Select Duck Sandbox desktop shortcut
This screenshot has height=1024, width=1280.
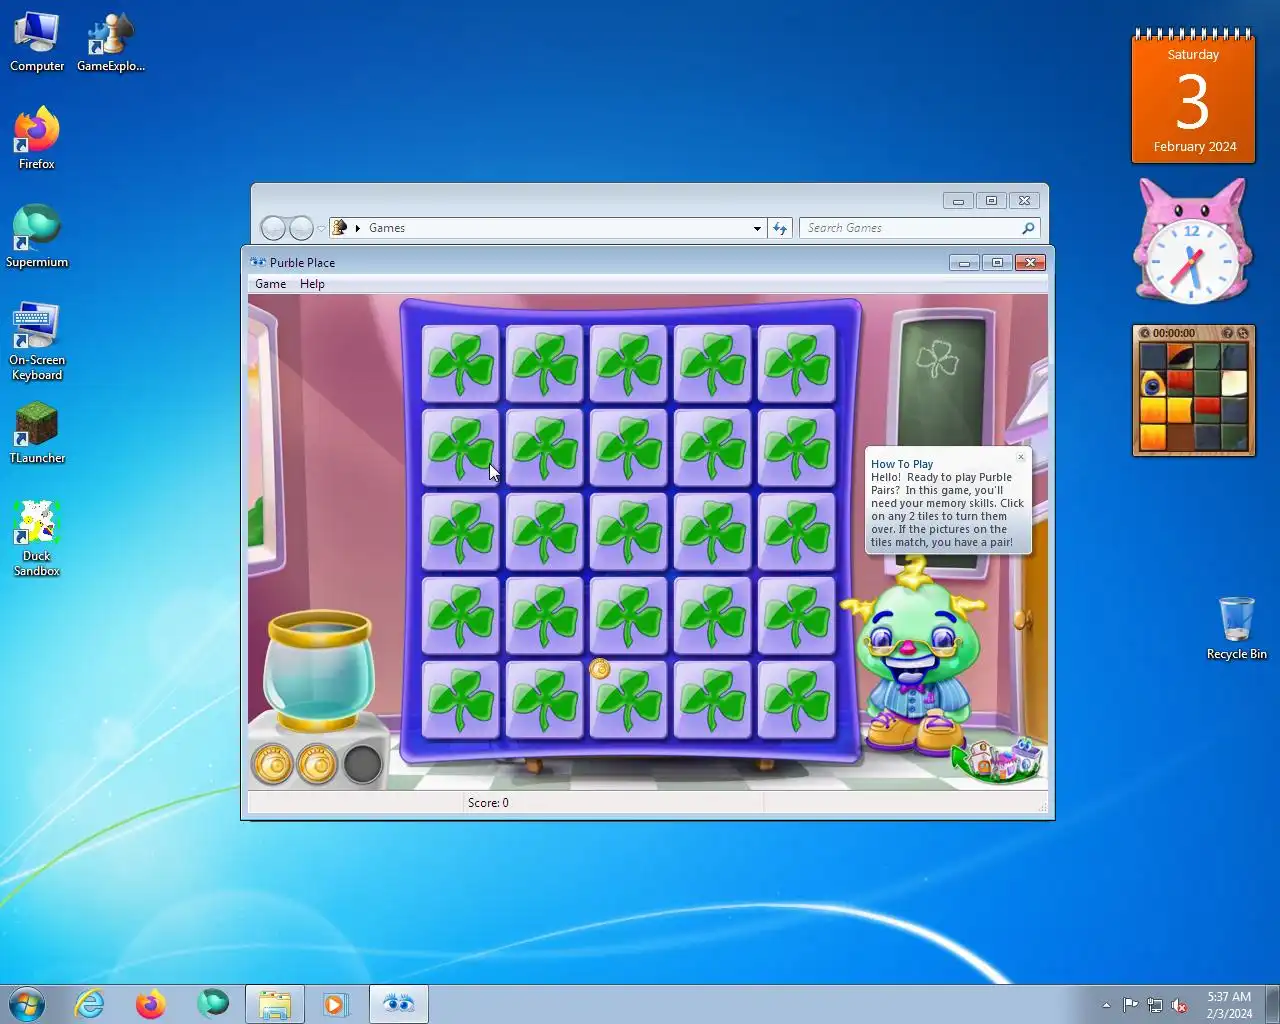coord(37,538)
